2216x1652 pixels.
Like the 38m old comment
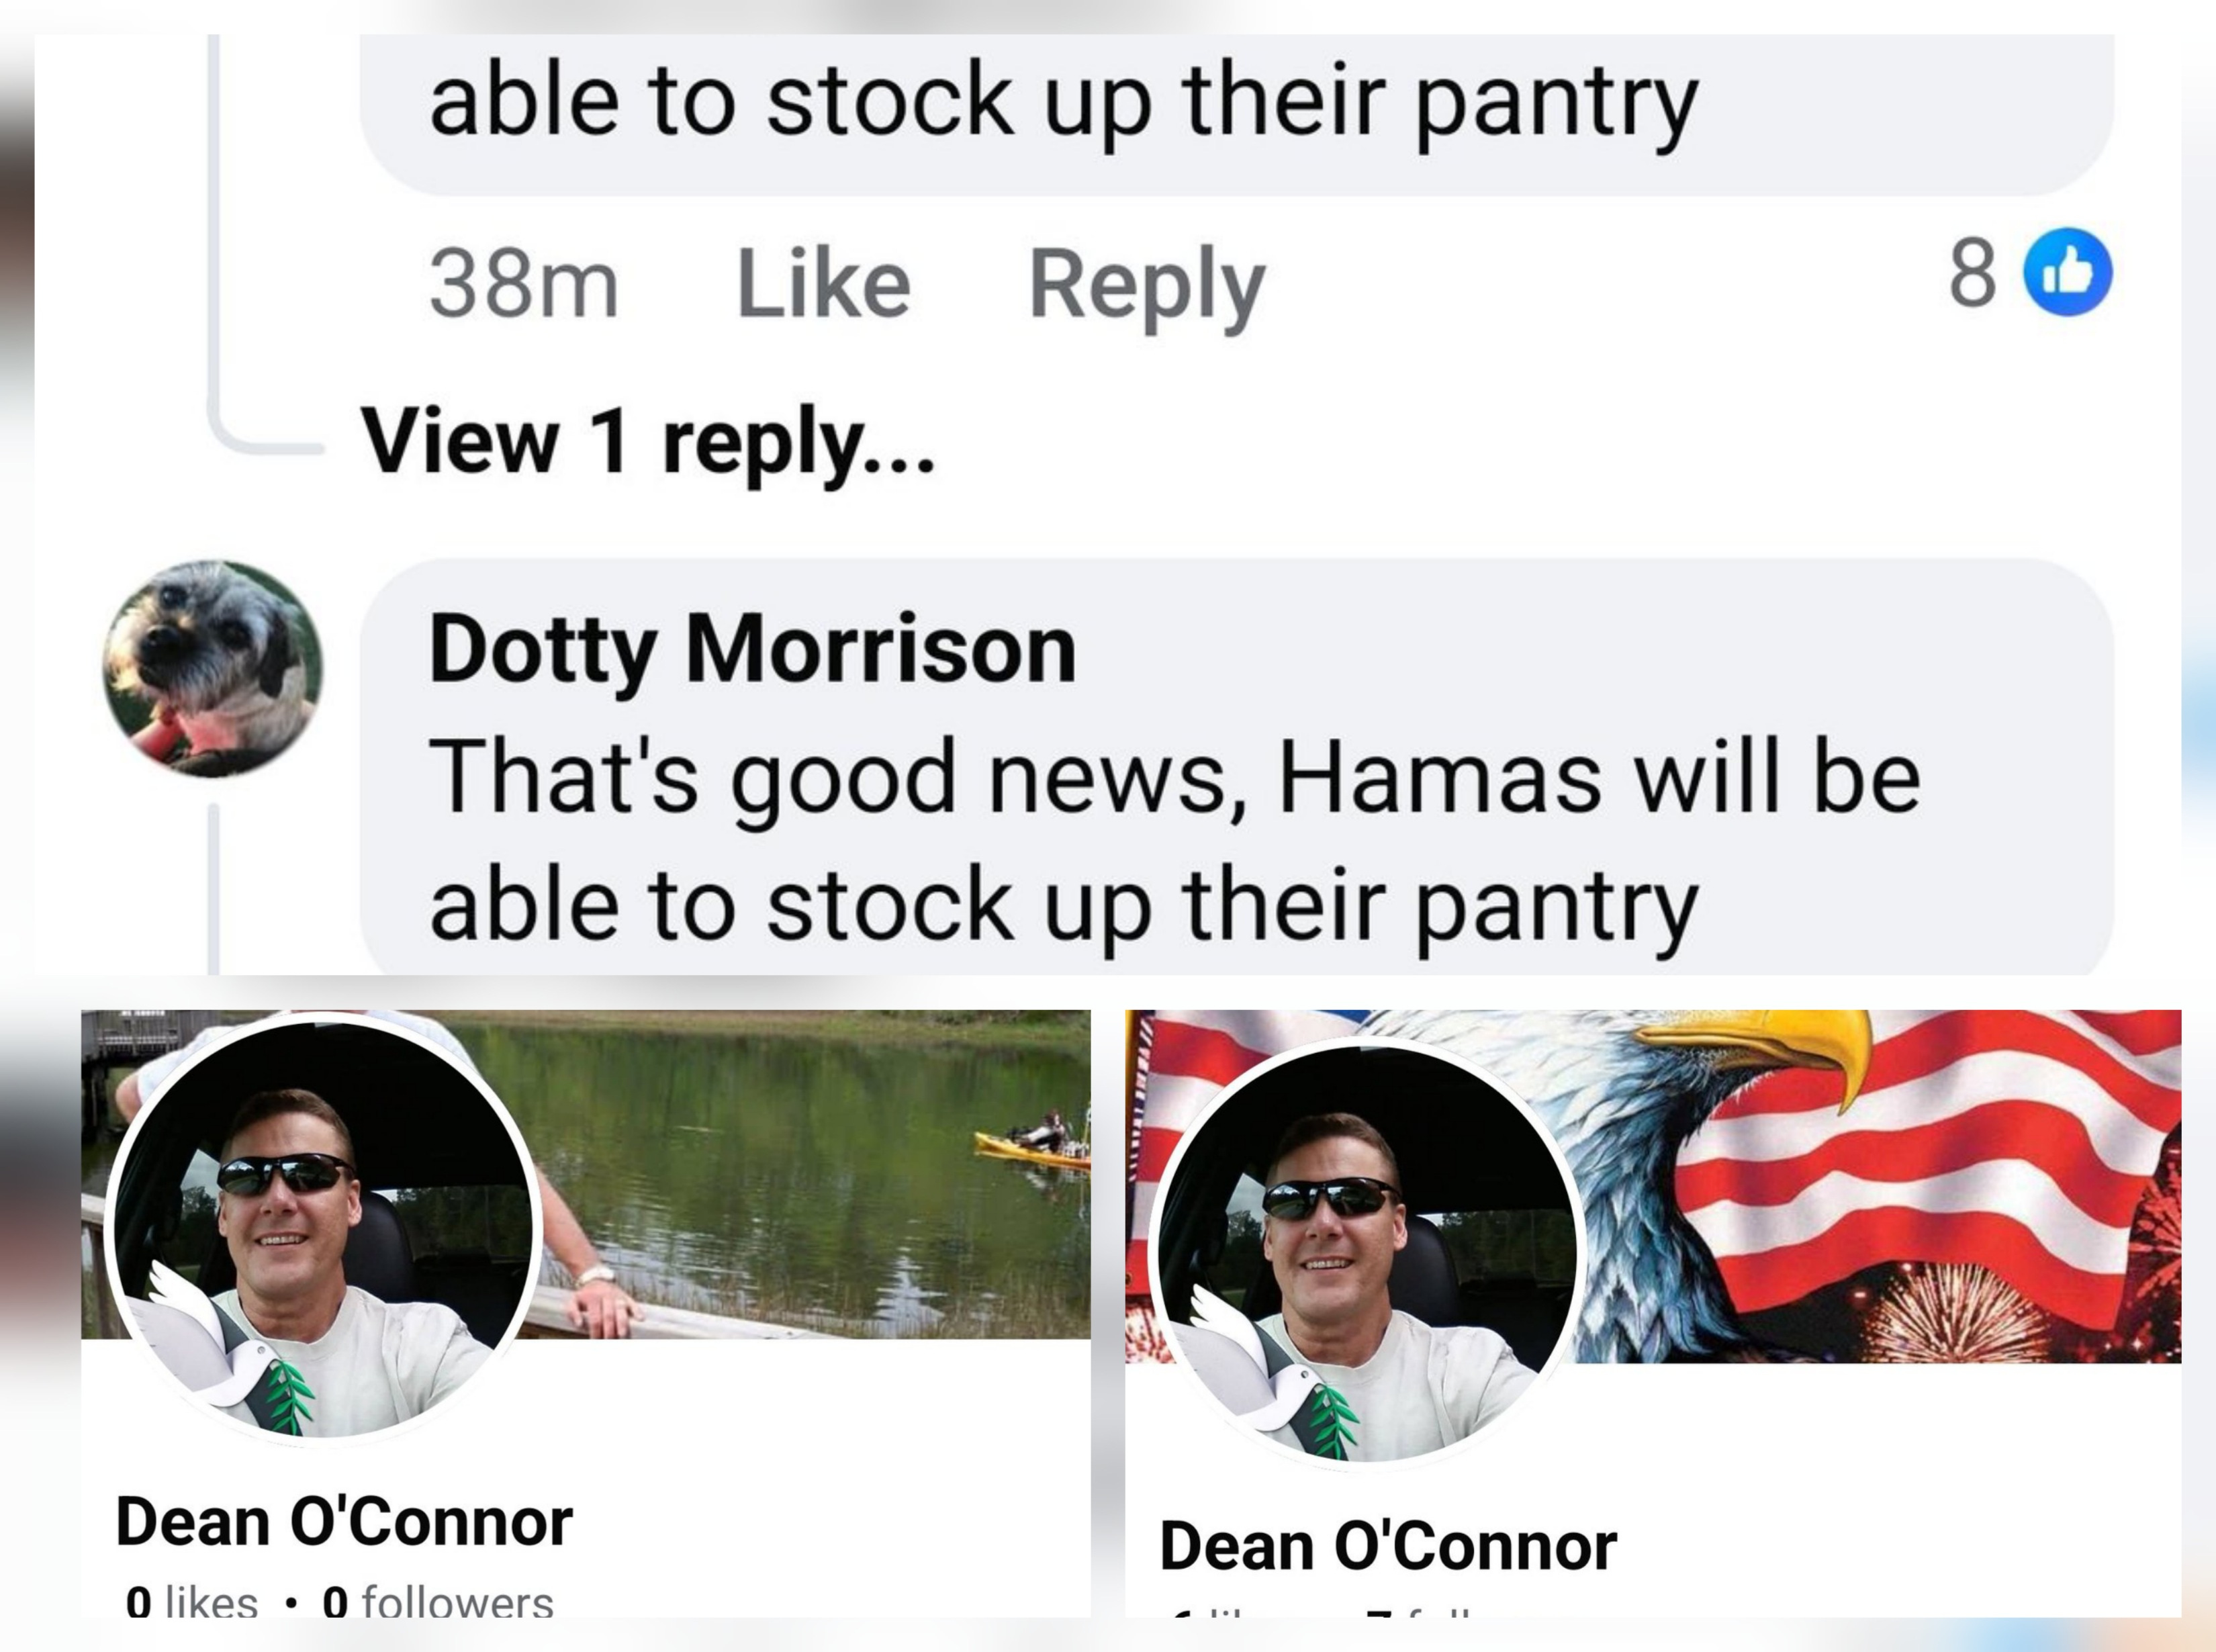coord(823,284)
